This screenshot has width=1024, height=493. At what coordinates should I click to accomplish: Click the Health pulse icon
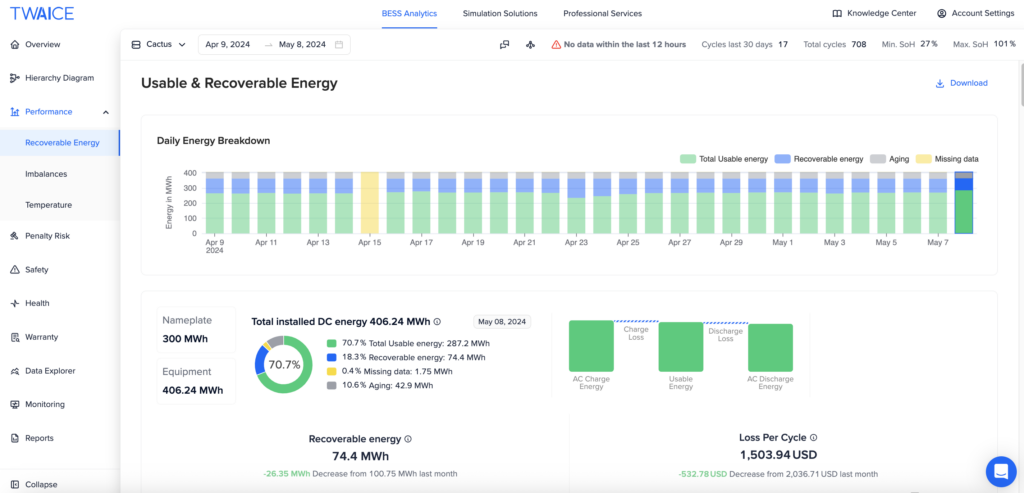(15, 303)
